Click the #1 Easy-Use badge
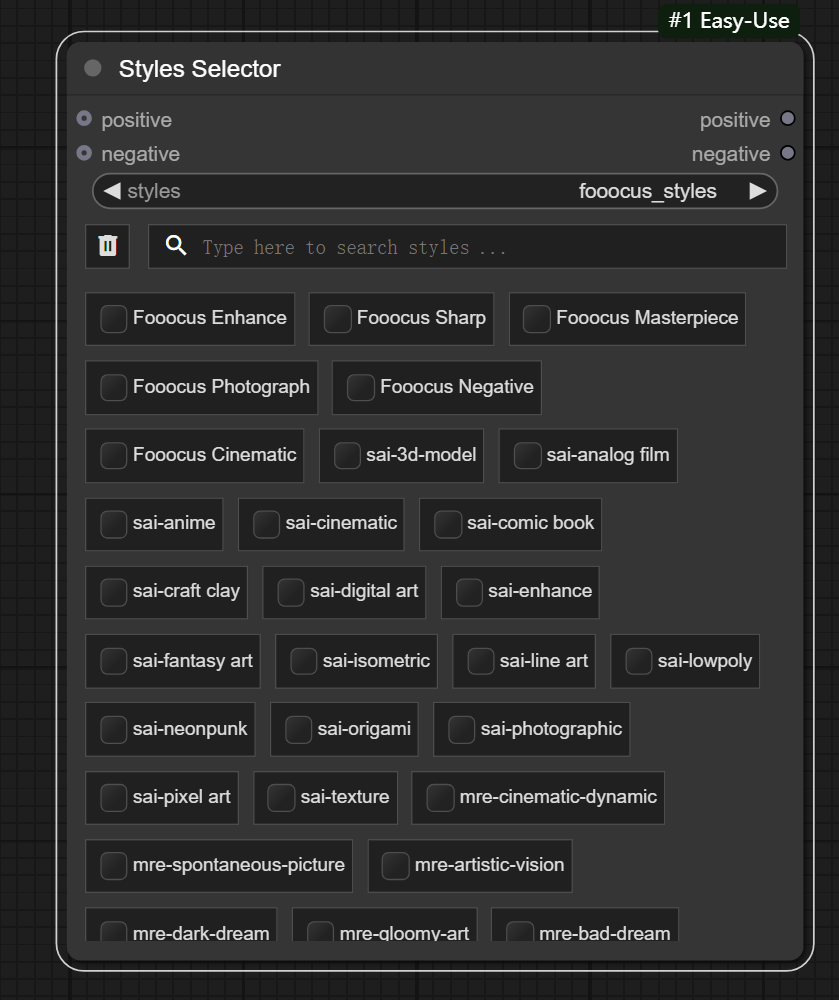 (728, 21)
